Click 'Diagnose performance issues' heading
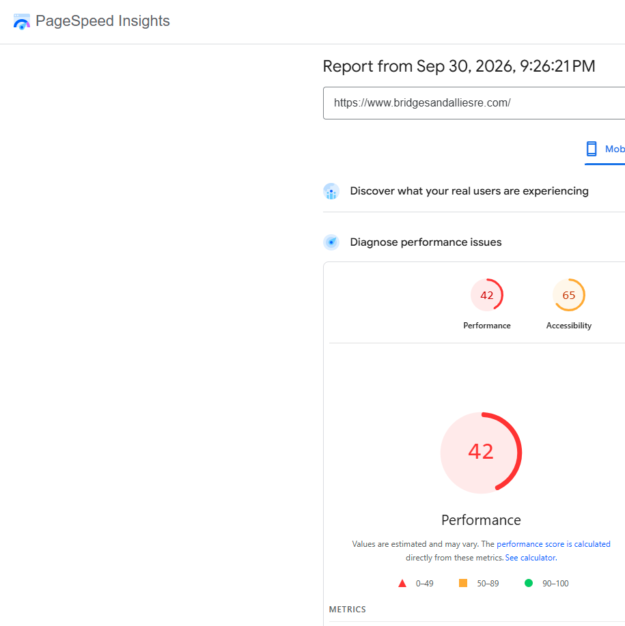This screenshot has width=625, height=626. point(426,242)
